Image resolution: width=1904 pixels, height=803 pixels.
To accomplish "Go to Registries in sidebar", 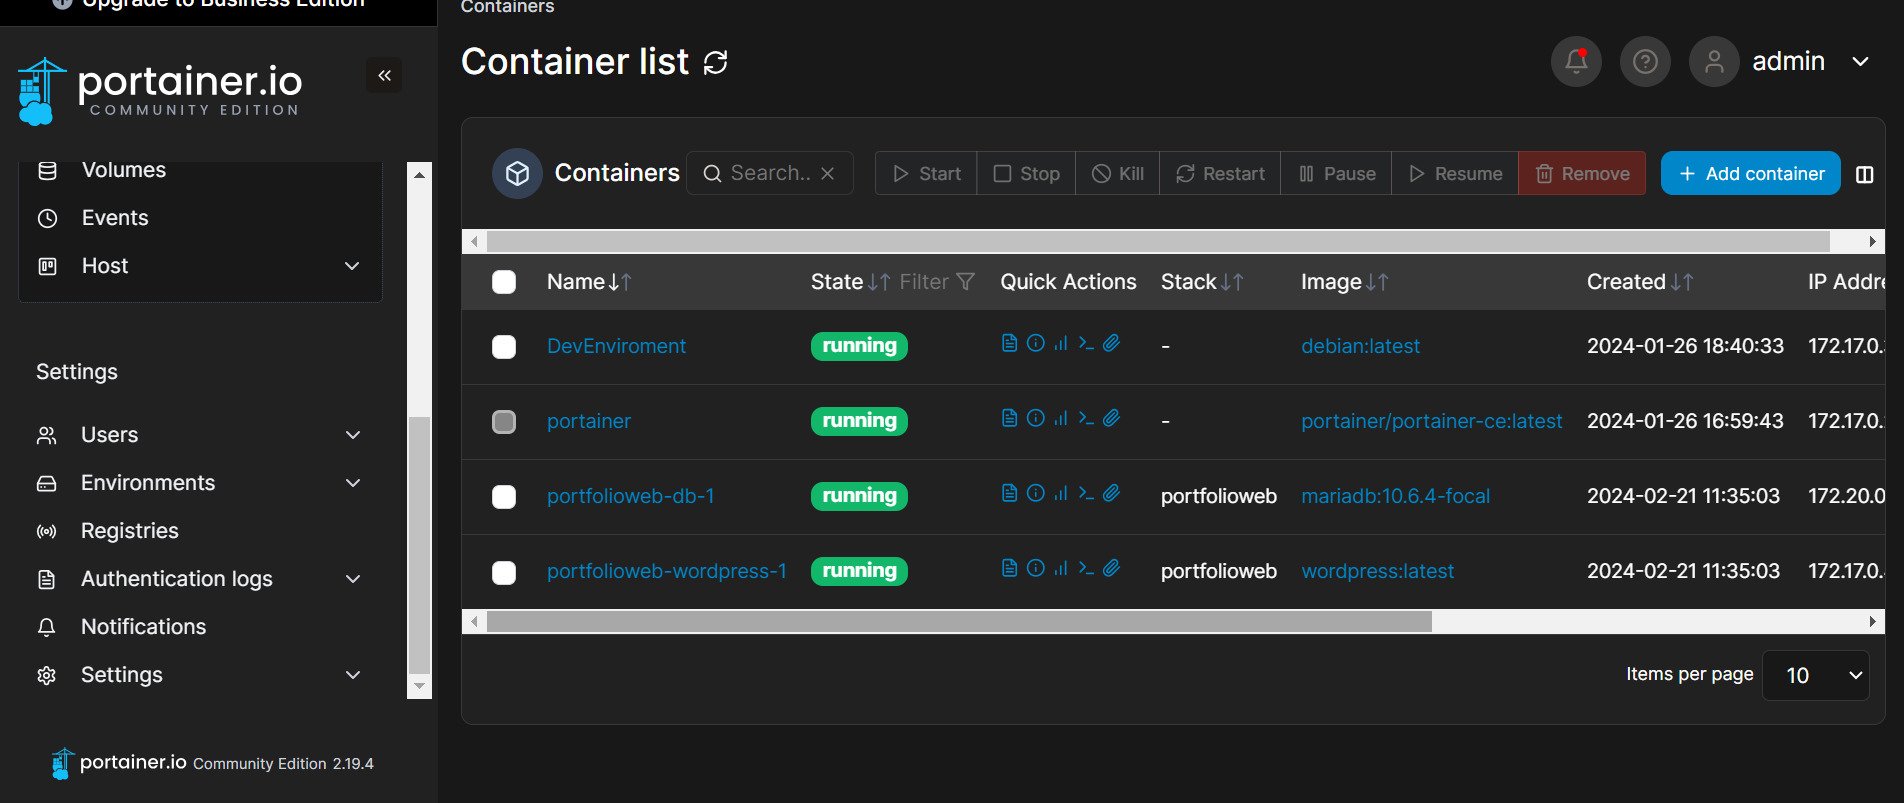I will [130, 531].
